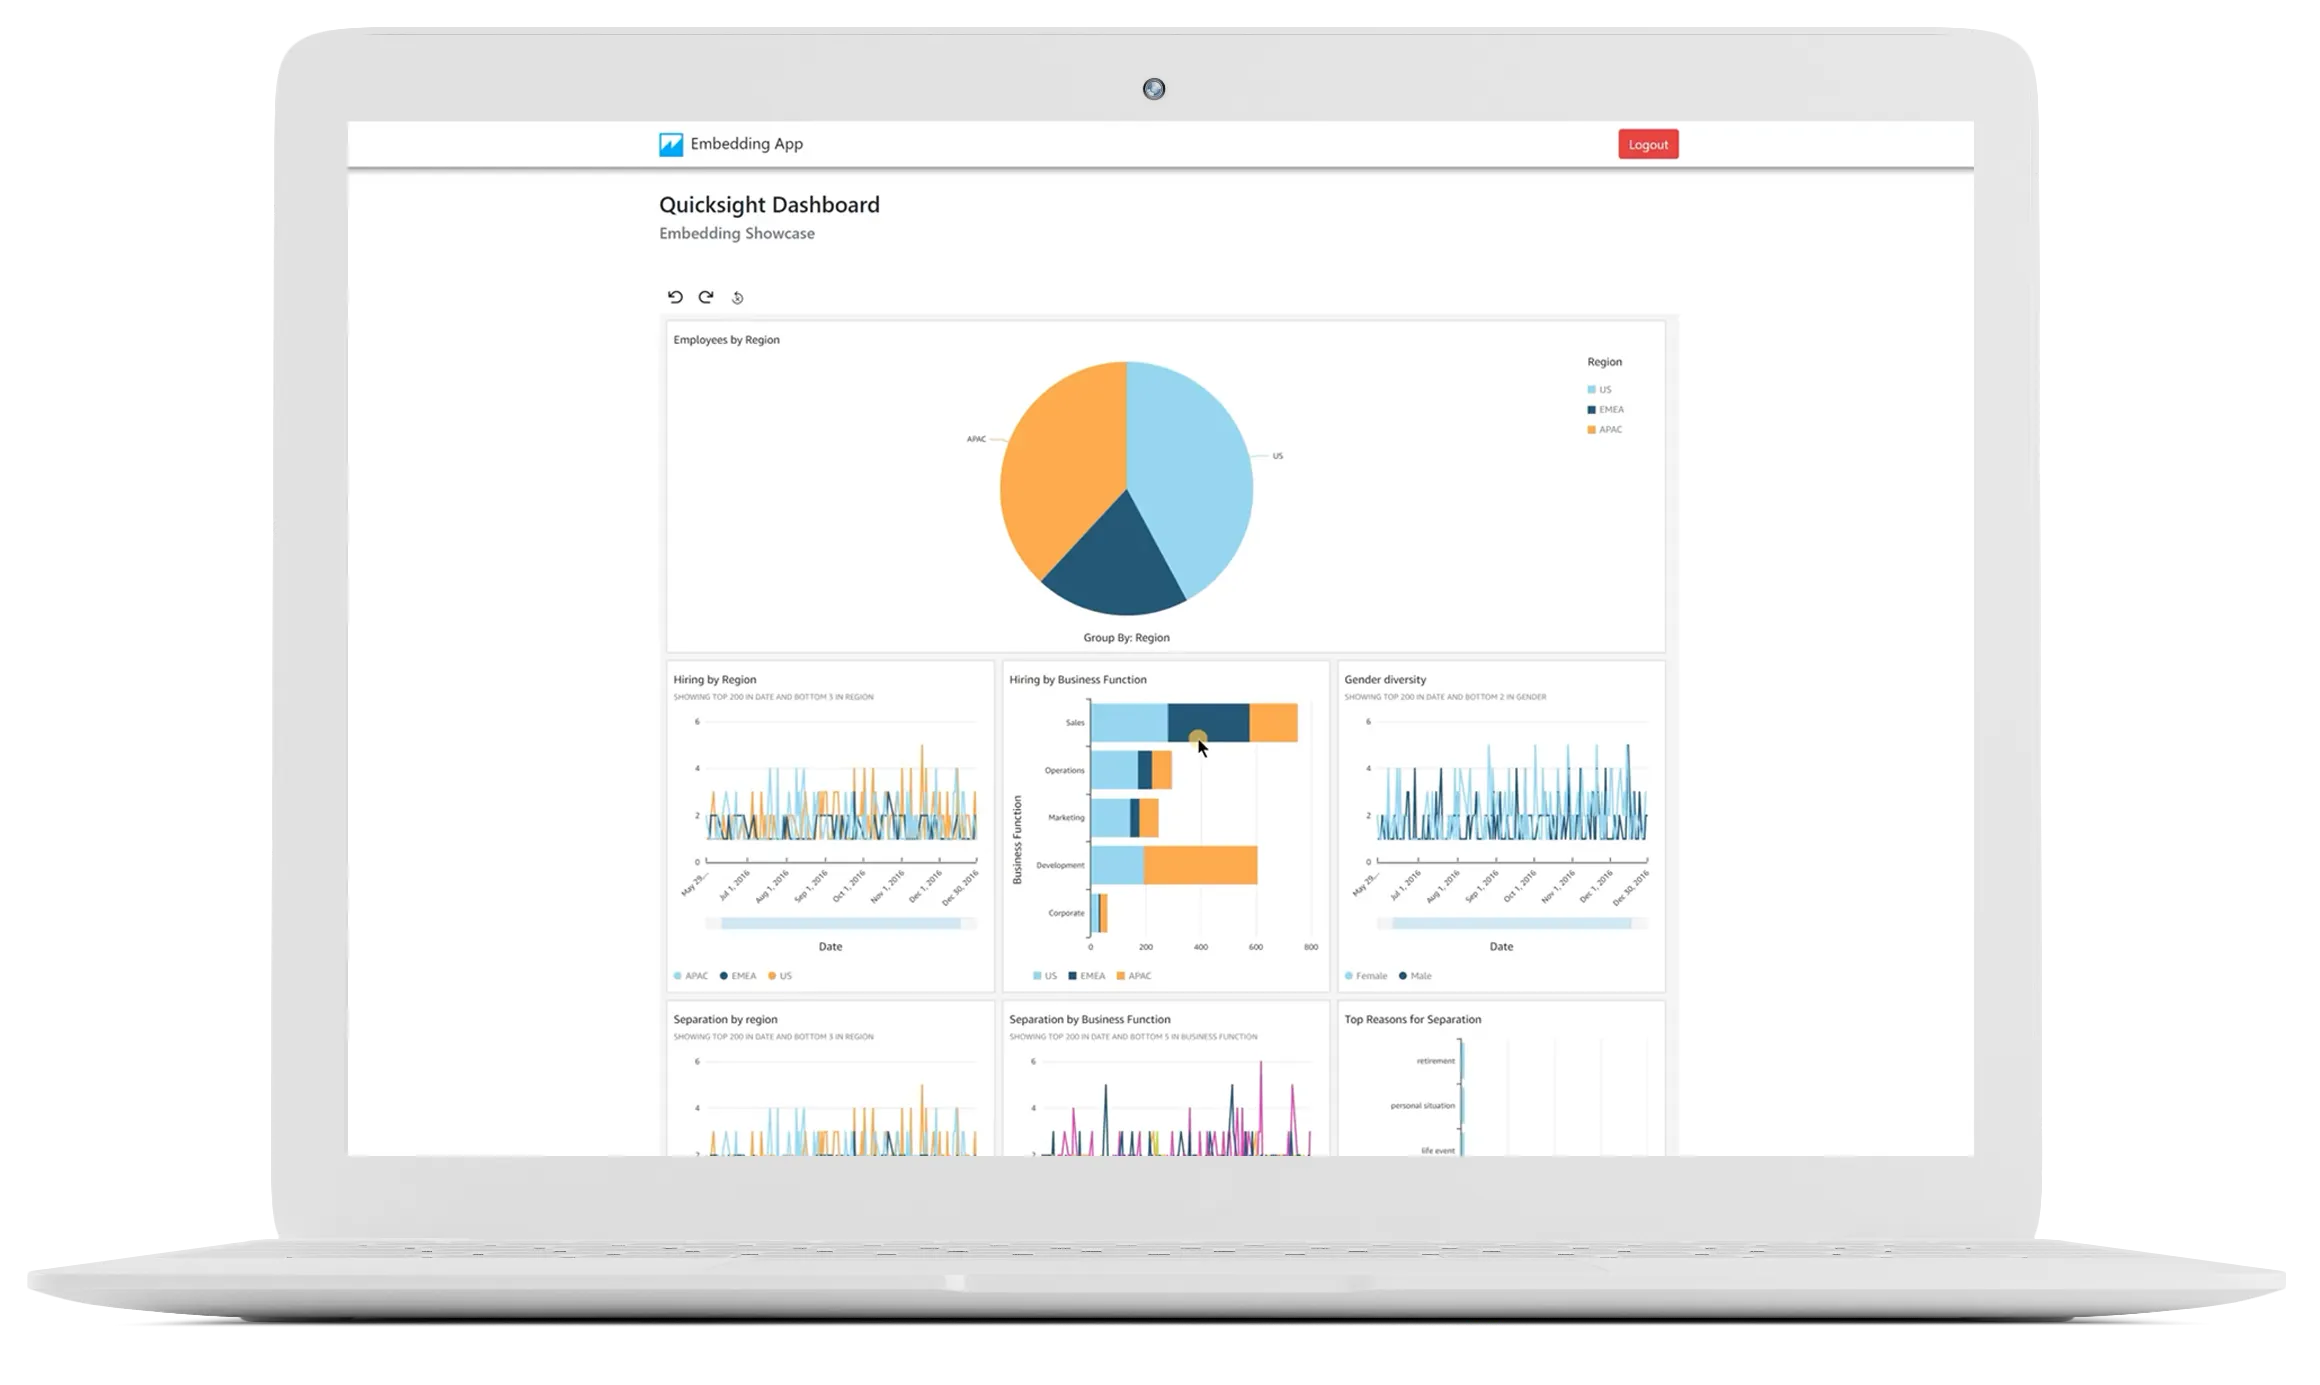
Task: Click APAC legend item under Hiring by Region
Action: pyautogui.click(x=691, y=975)
